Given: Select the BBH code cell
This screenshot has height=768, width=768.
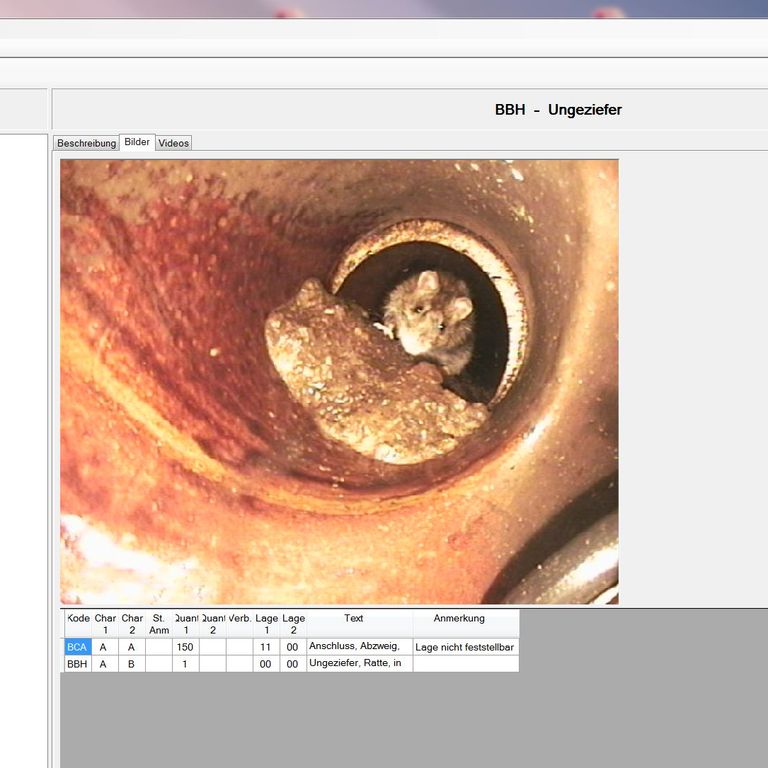Looking at the screenshot, I should click(x=77, y=664).
